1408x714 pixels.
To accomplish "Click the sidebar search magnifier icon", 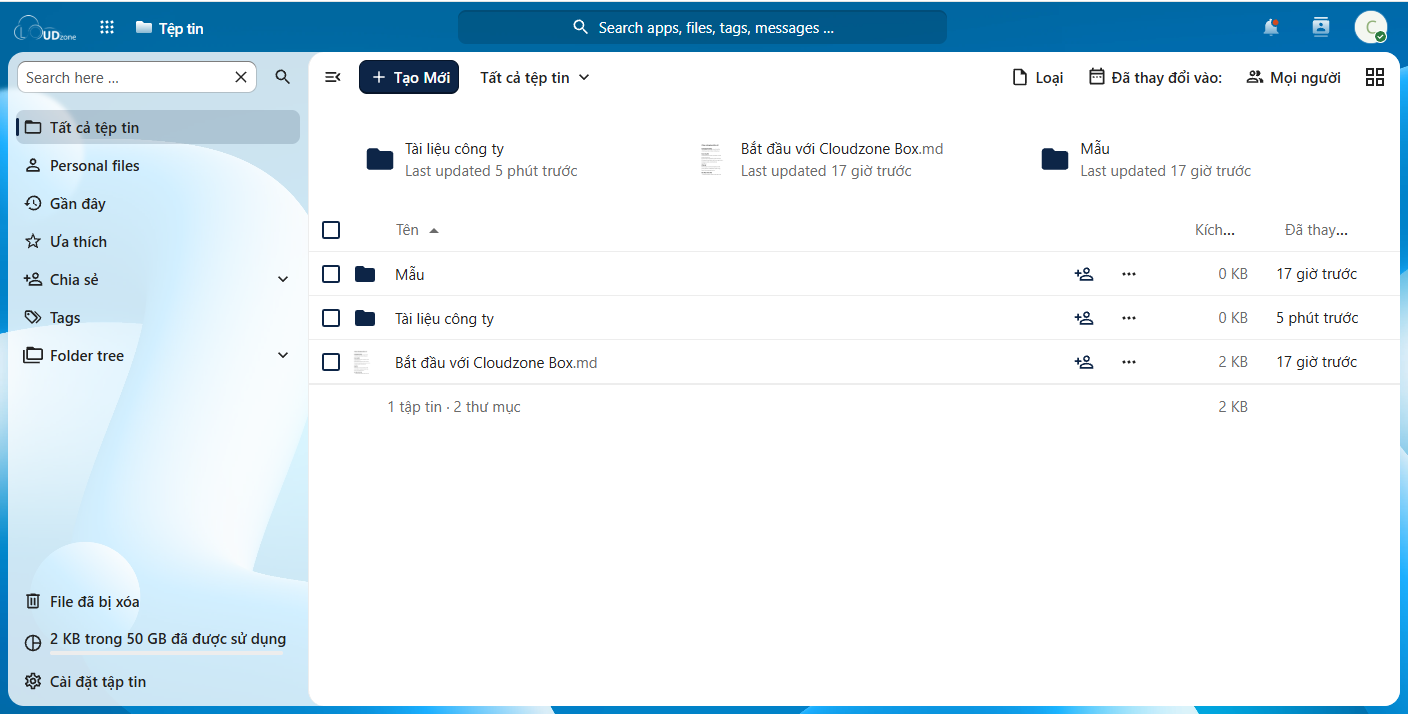I will pos(283,77).
